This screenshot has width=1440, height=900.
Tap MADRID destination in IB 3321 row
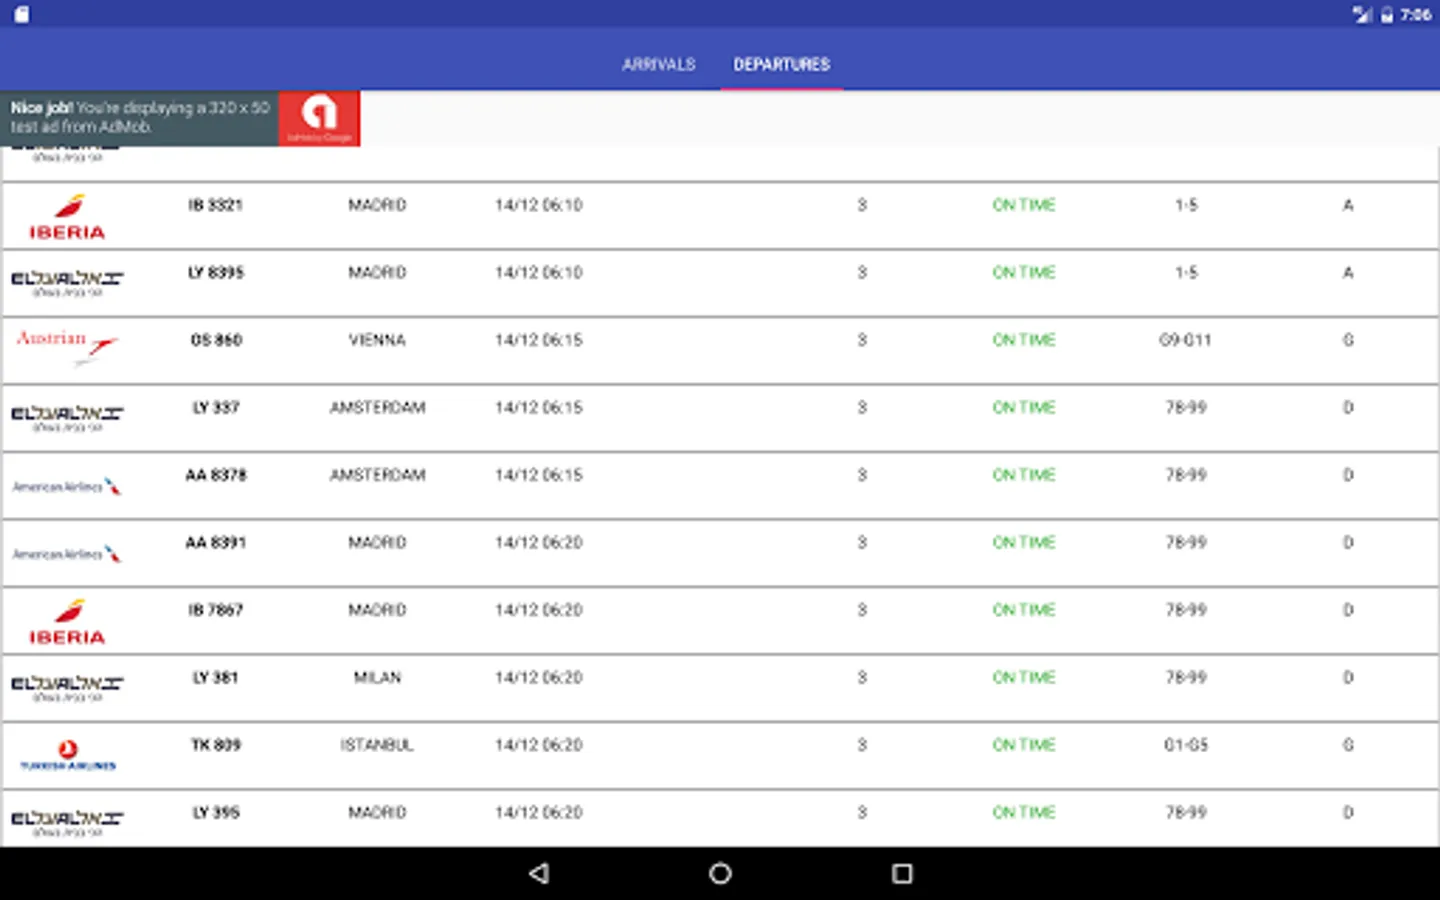[377, 205]
